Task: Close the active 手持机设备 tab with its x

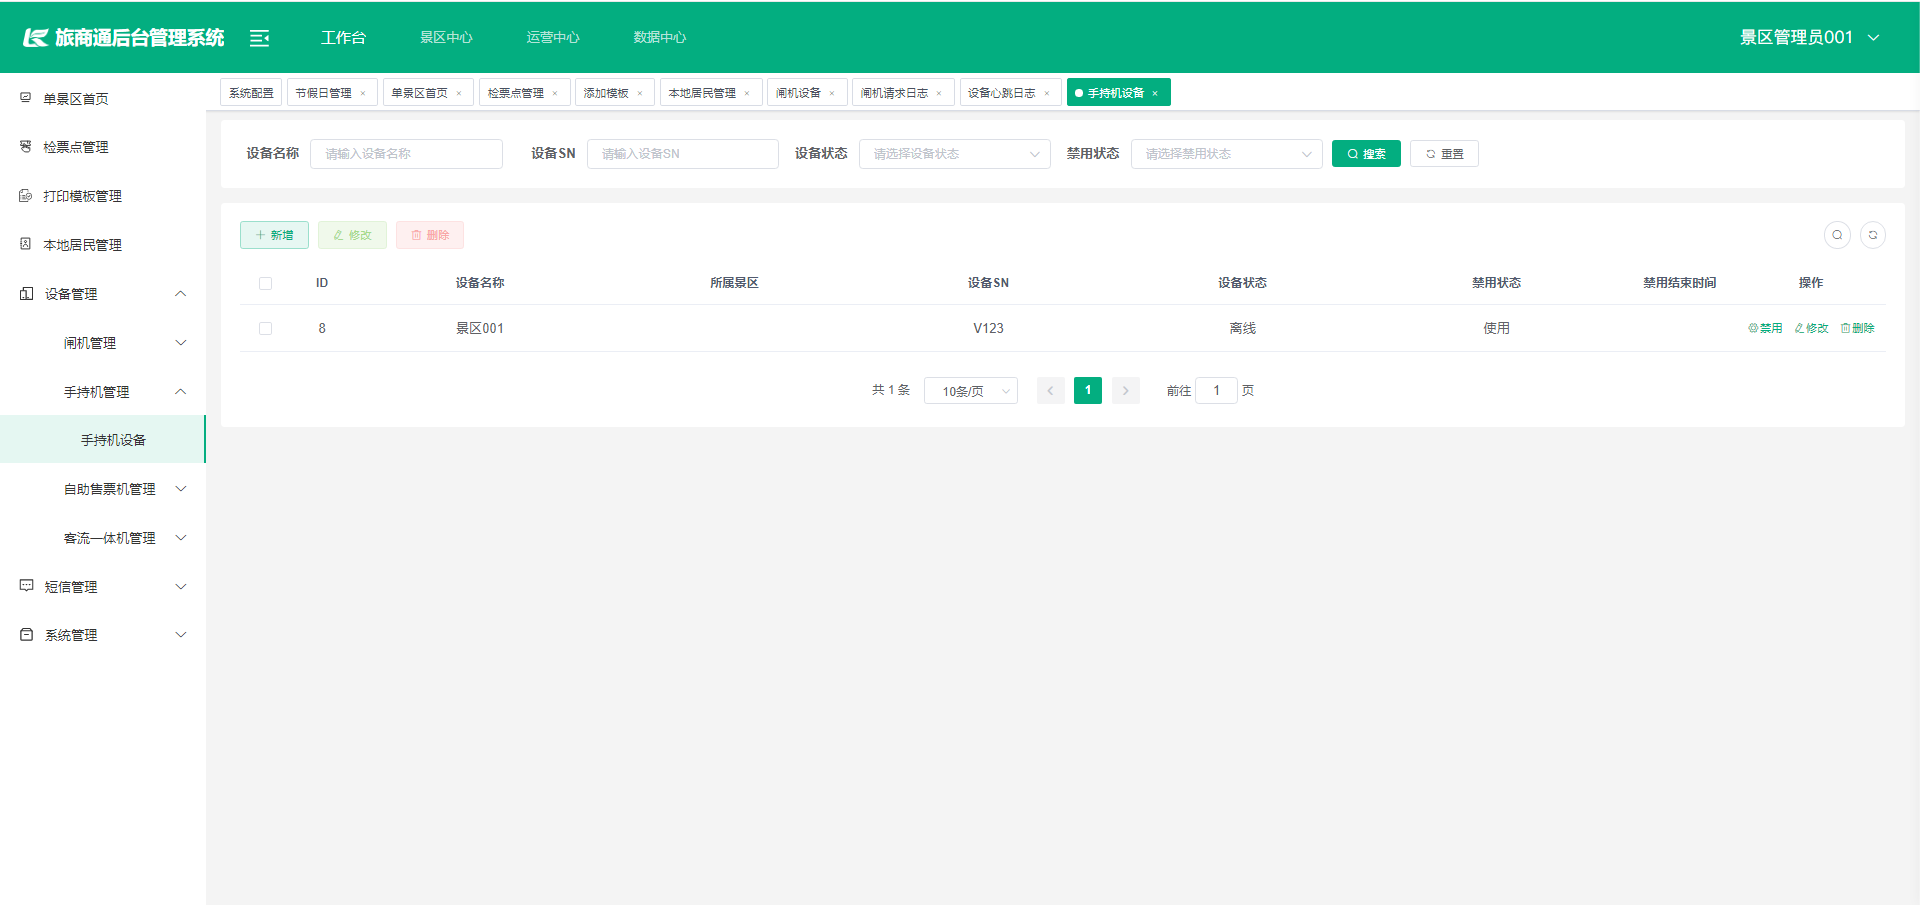Action: (1155, 93)
